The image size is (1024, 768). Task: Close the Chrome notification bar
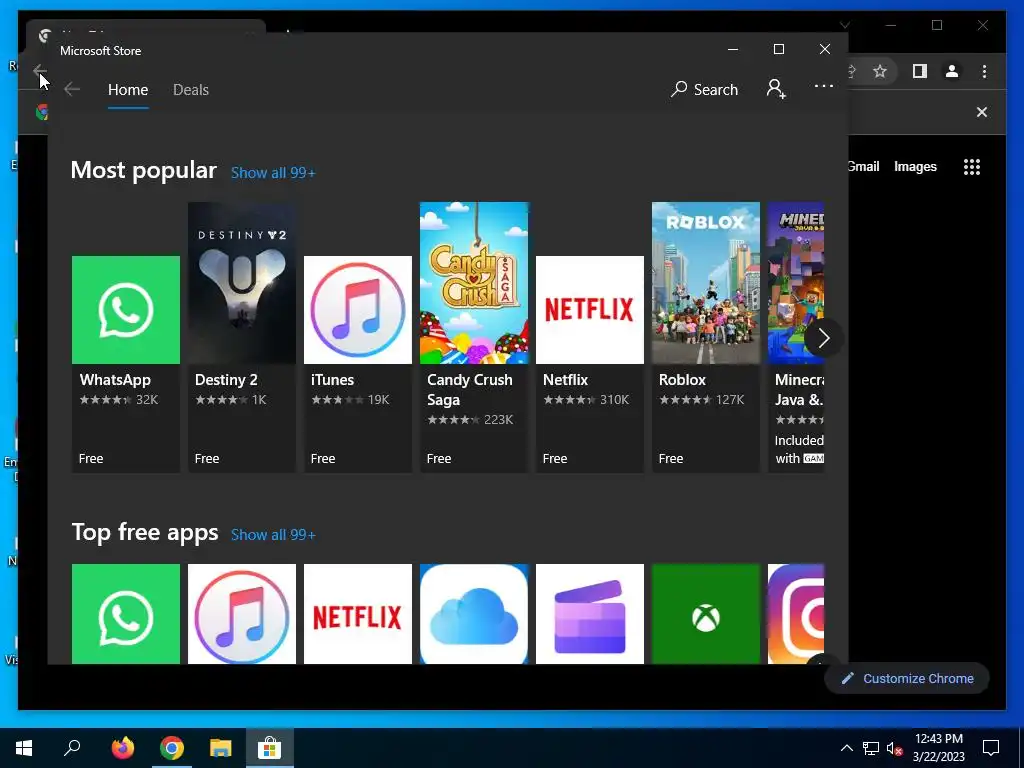[x=982, y=112]
